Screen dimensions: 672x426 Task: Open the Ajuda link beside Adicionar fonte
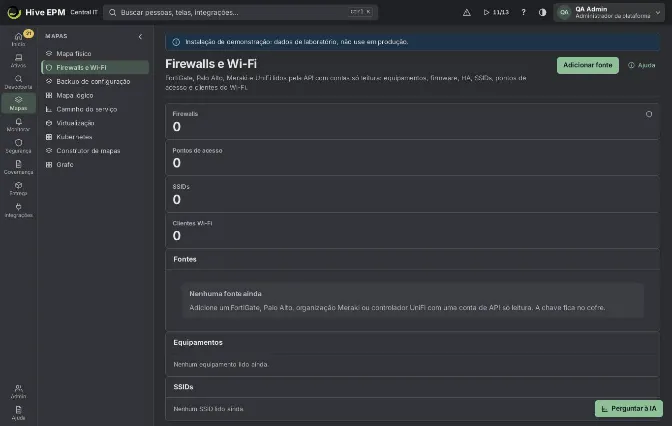642,65
